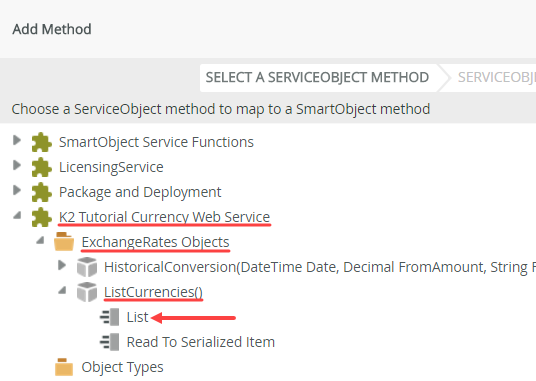The width and height of the screenshot is (536, 381).
Task: Click the ExchangeRates Objects folder icon
Action: (x=64, y=242)
